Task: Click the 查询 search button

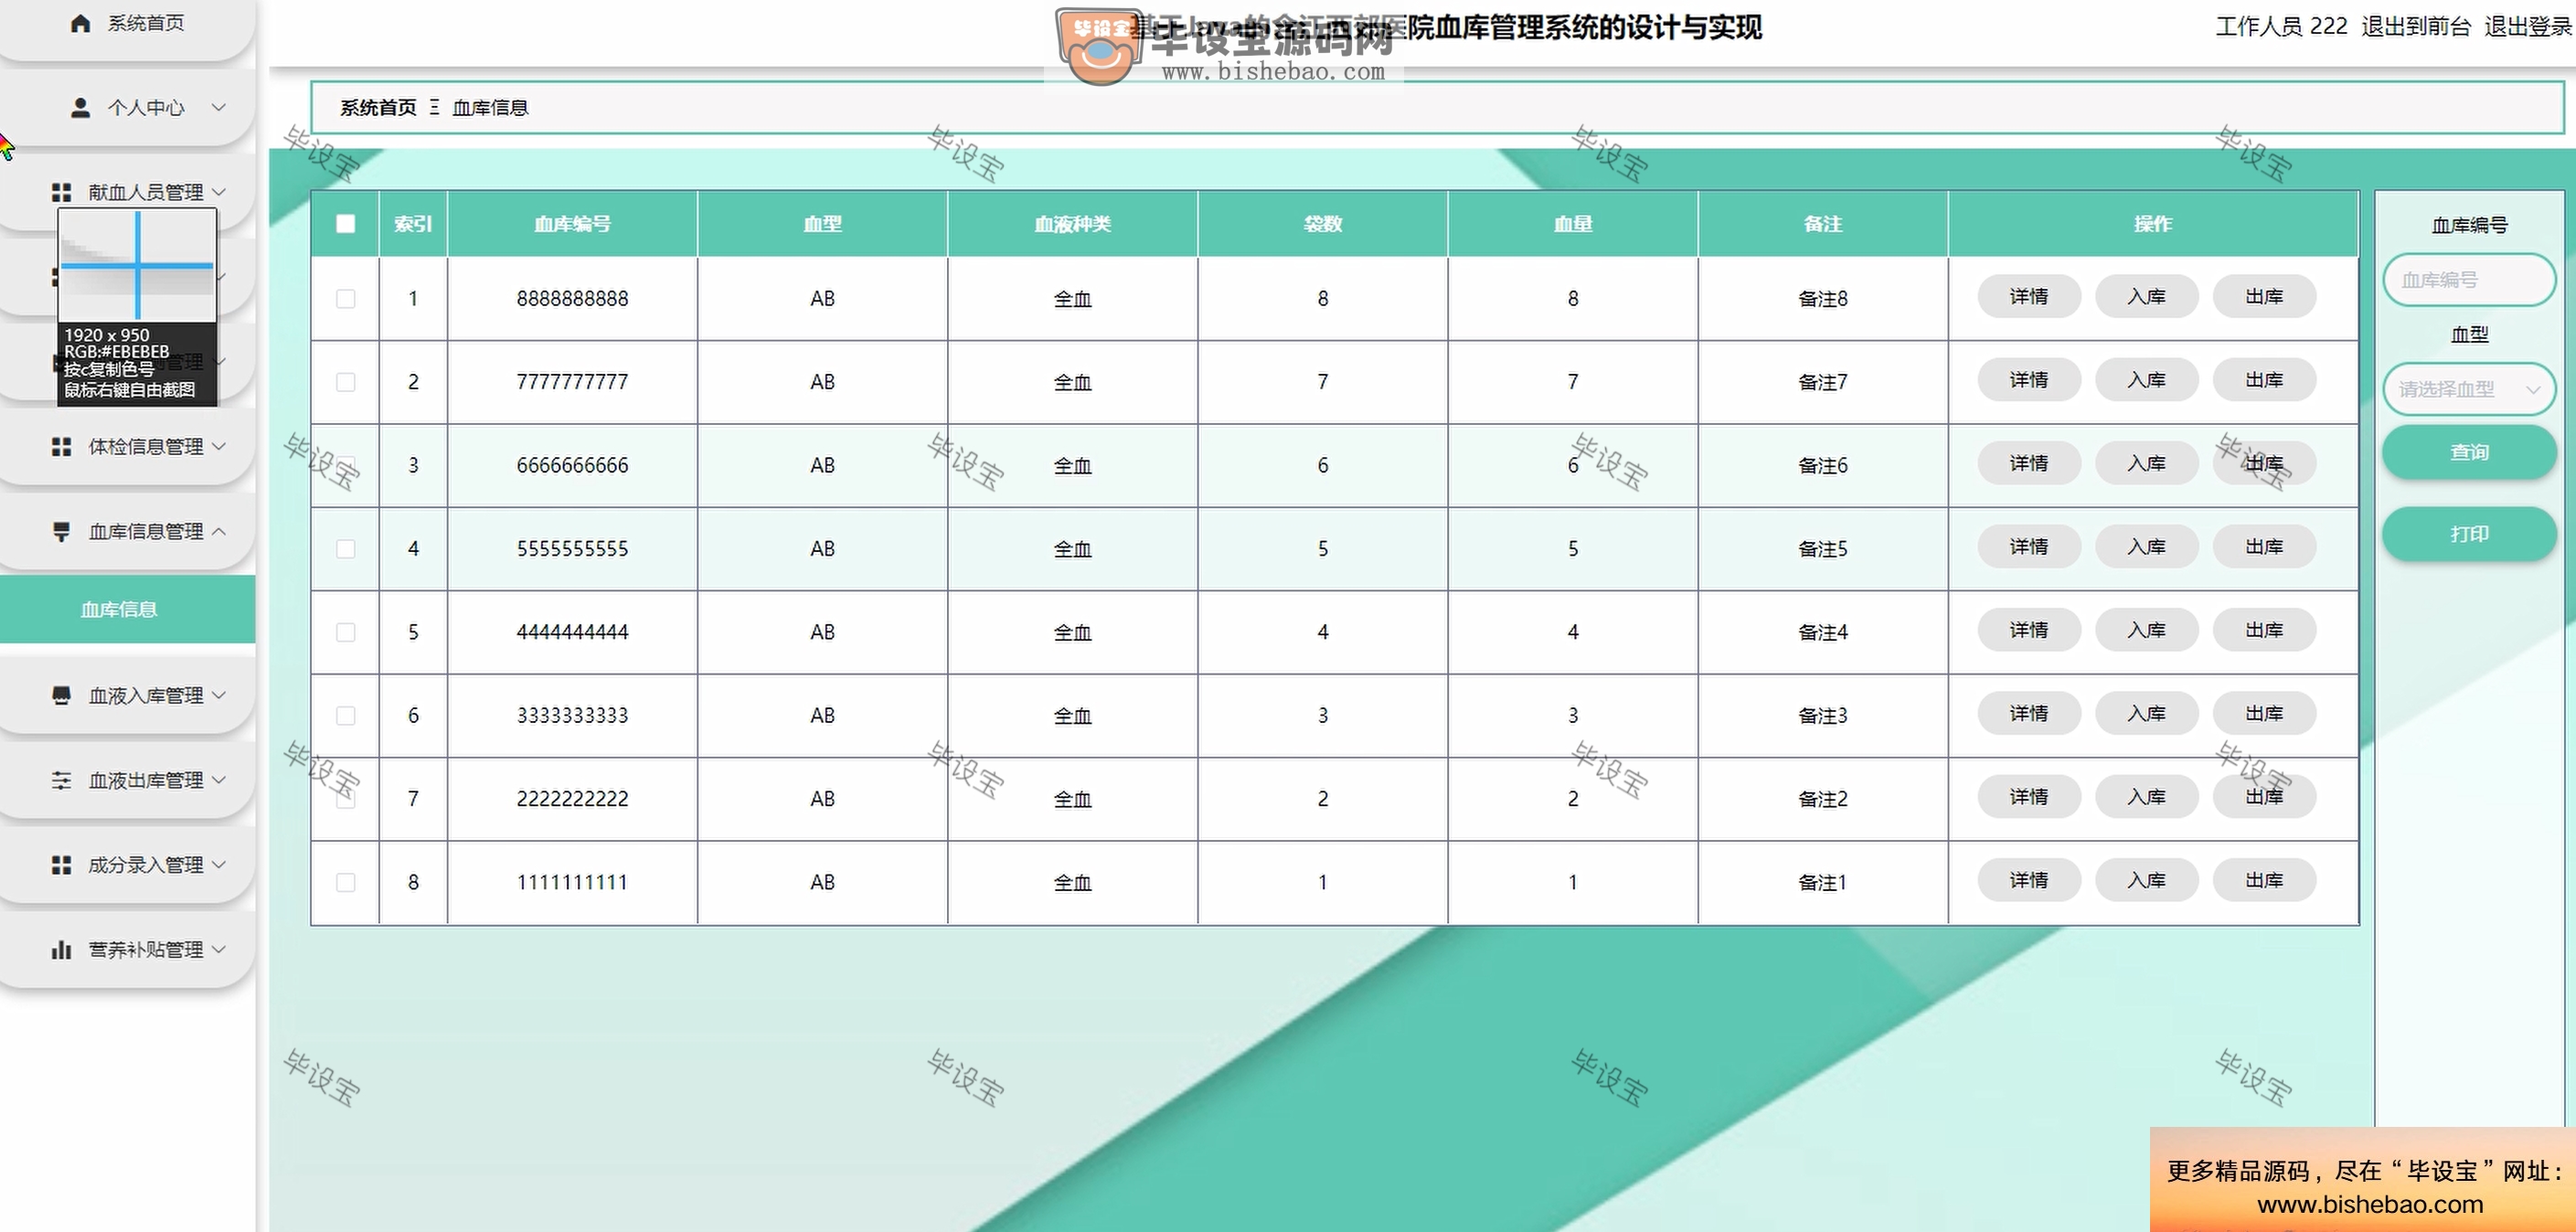Action: (x=2469, y=452)
